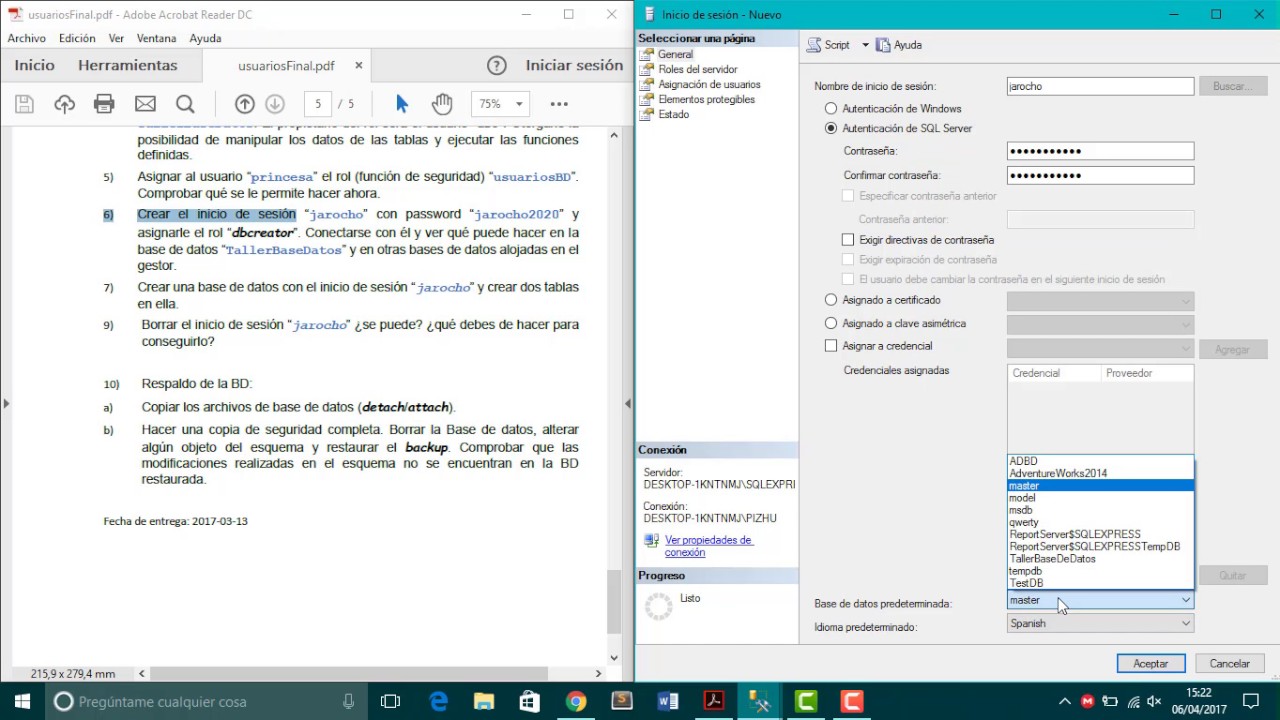Activate the hand pan tool in Acrobat

tap(442, 104)
